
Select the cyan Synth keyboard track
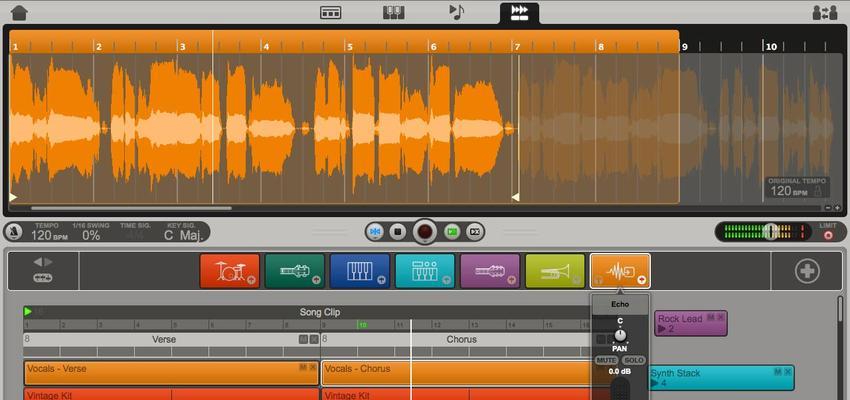[425, 271]
